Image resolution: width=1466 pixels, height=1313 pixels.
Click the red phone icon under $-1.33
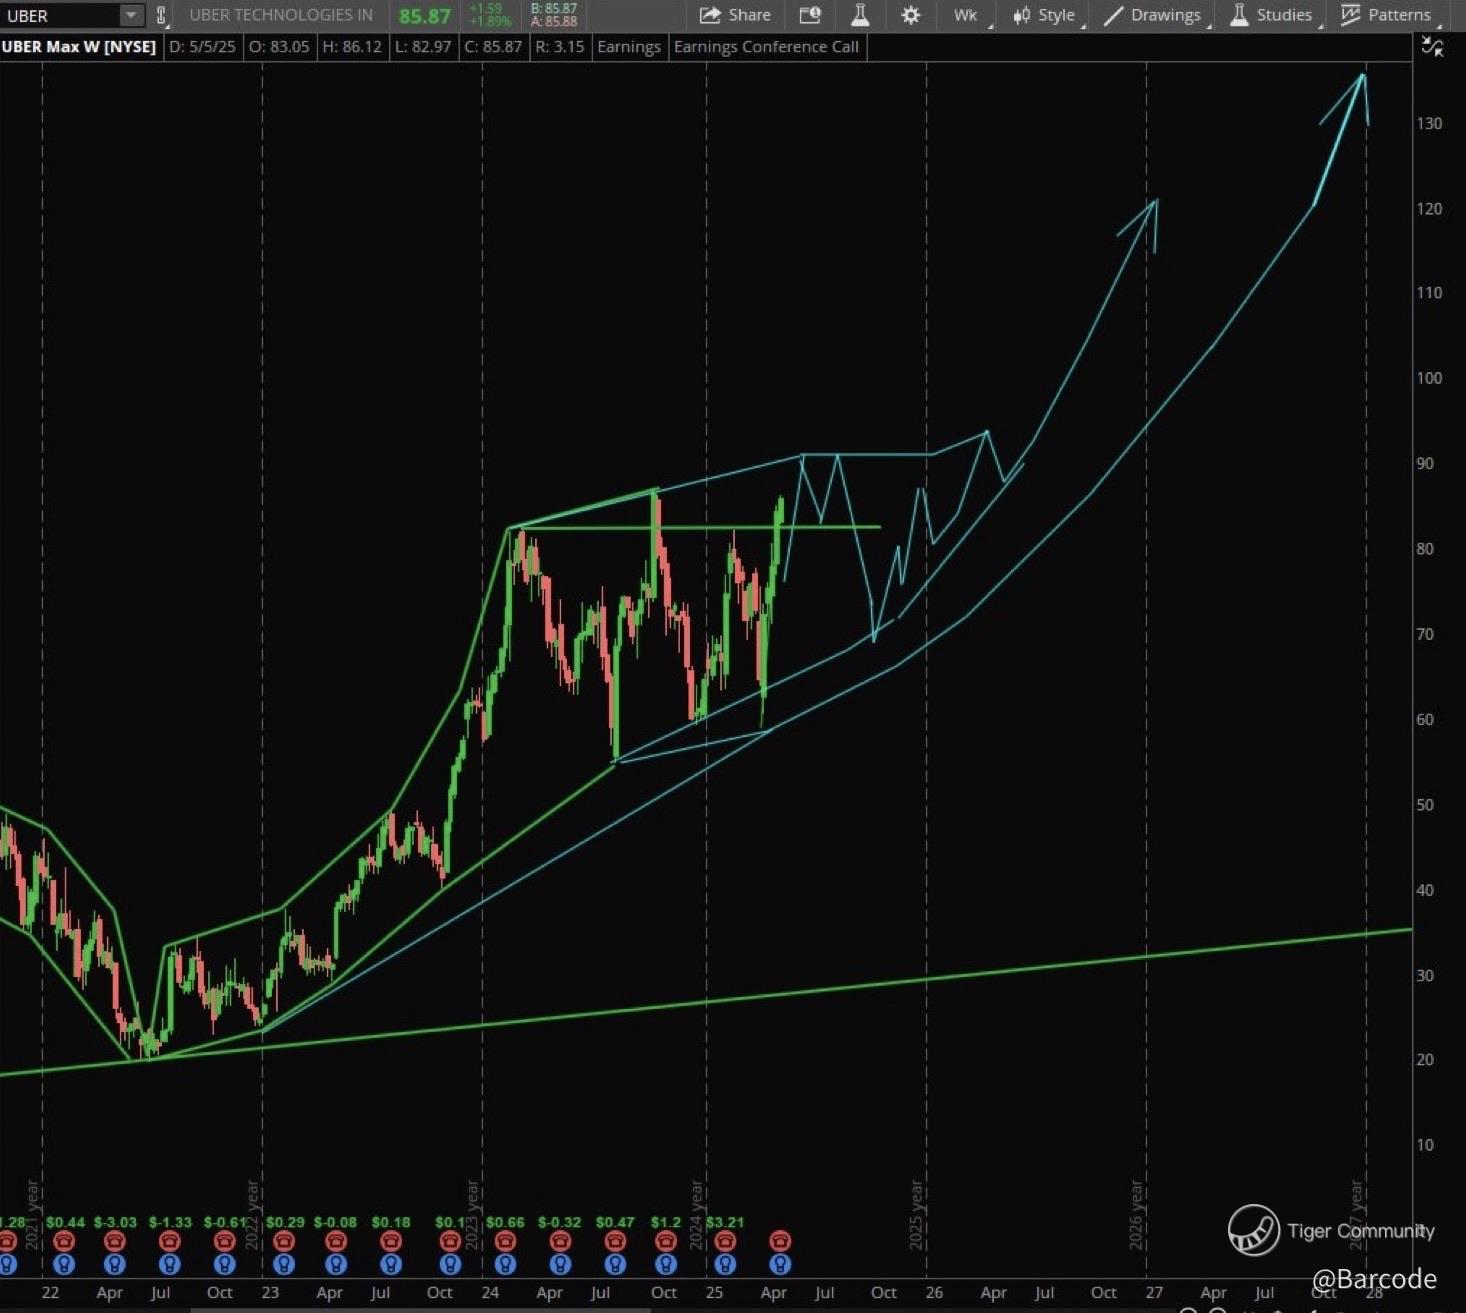170,1241
